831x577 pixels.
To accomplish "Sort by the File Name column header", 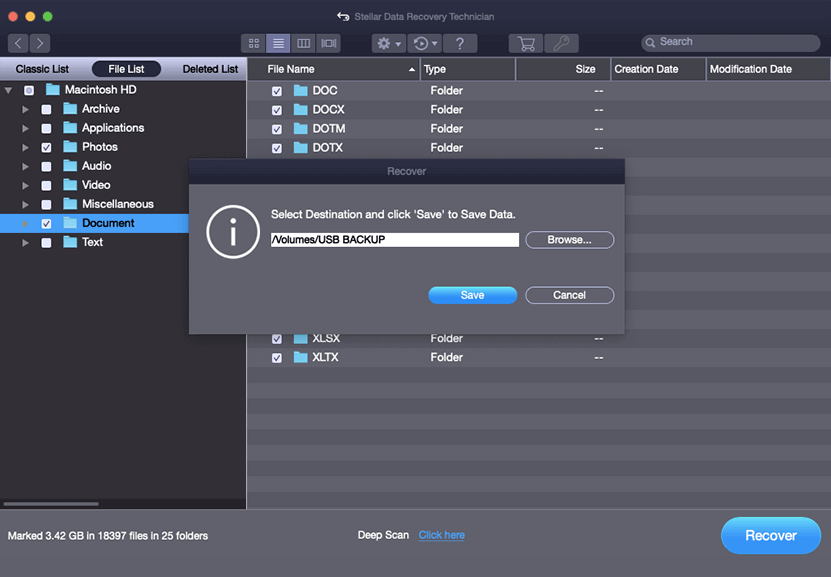I will click(x=334, y=69).
